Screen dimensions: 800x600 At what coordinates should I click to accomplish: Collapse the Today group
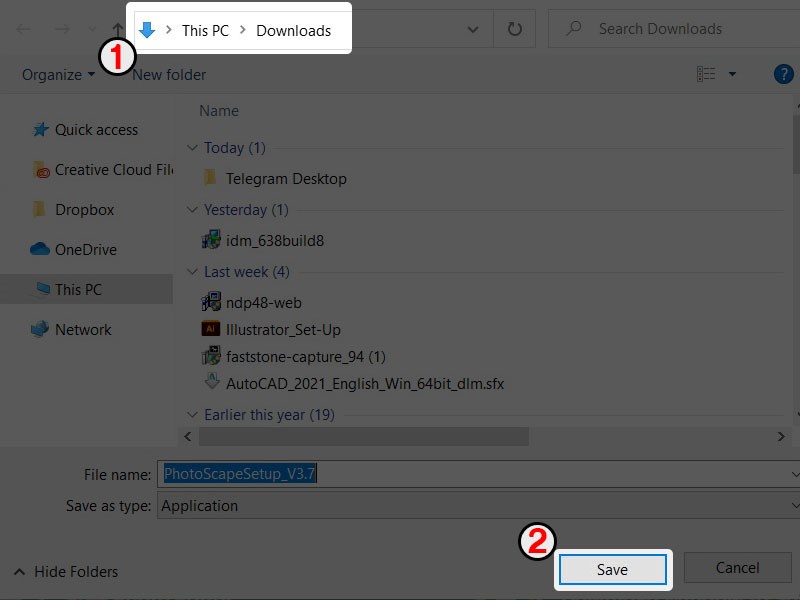192,148
